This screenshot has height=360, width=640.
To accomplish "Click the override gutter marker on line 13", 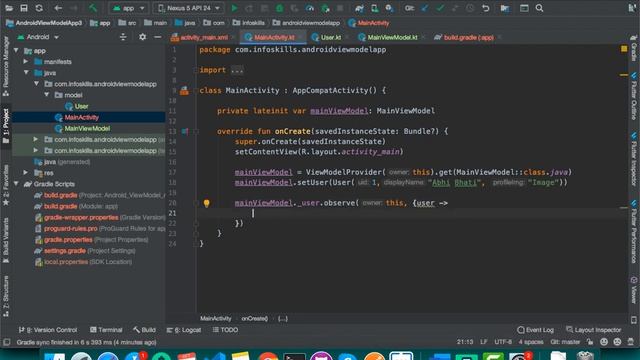I will click(x=185, y=131).
